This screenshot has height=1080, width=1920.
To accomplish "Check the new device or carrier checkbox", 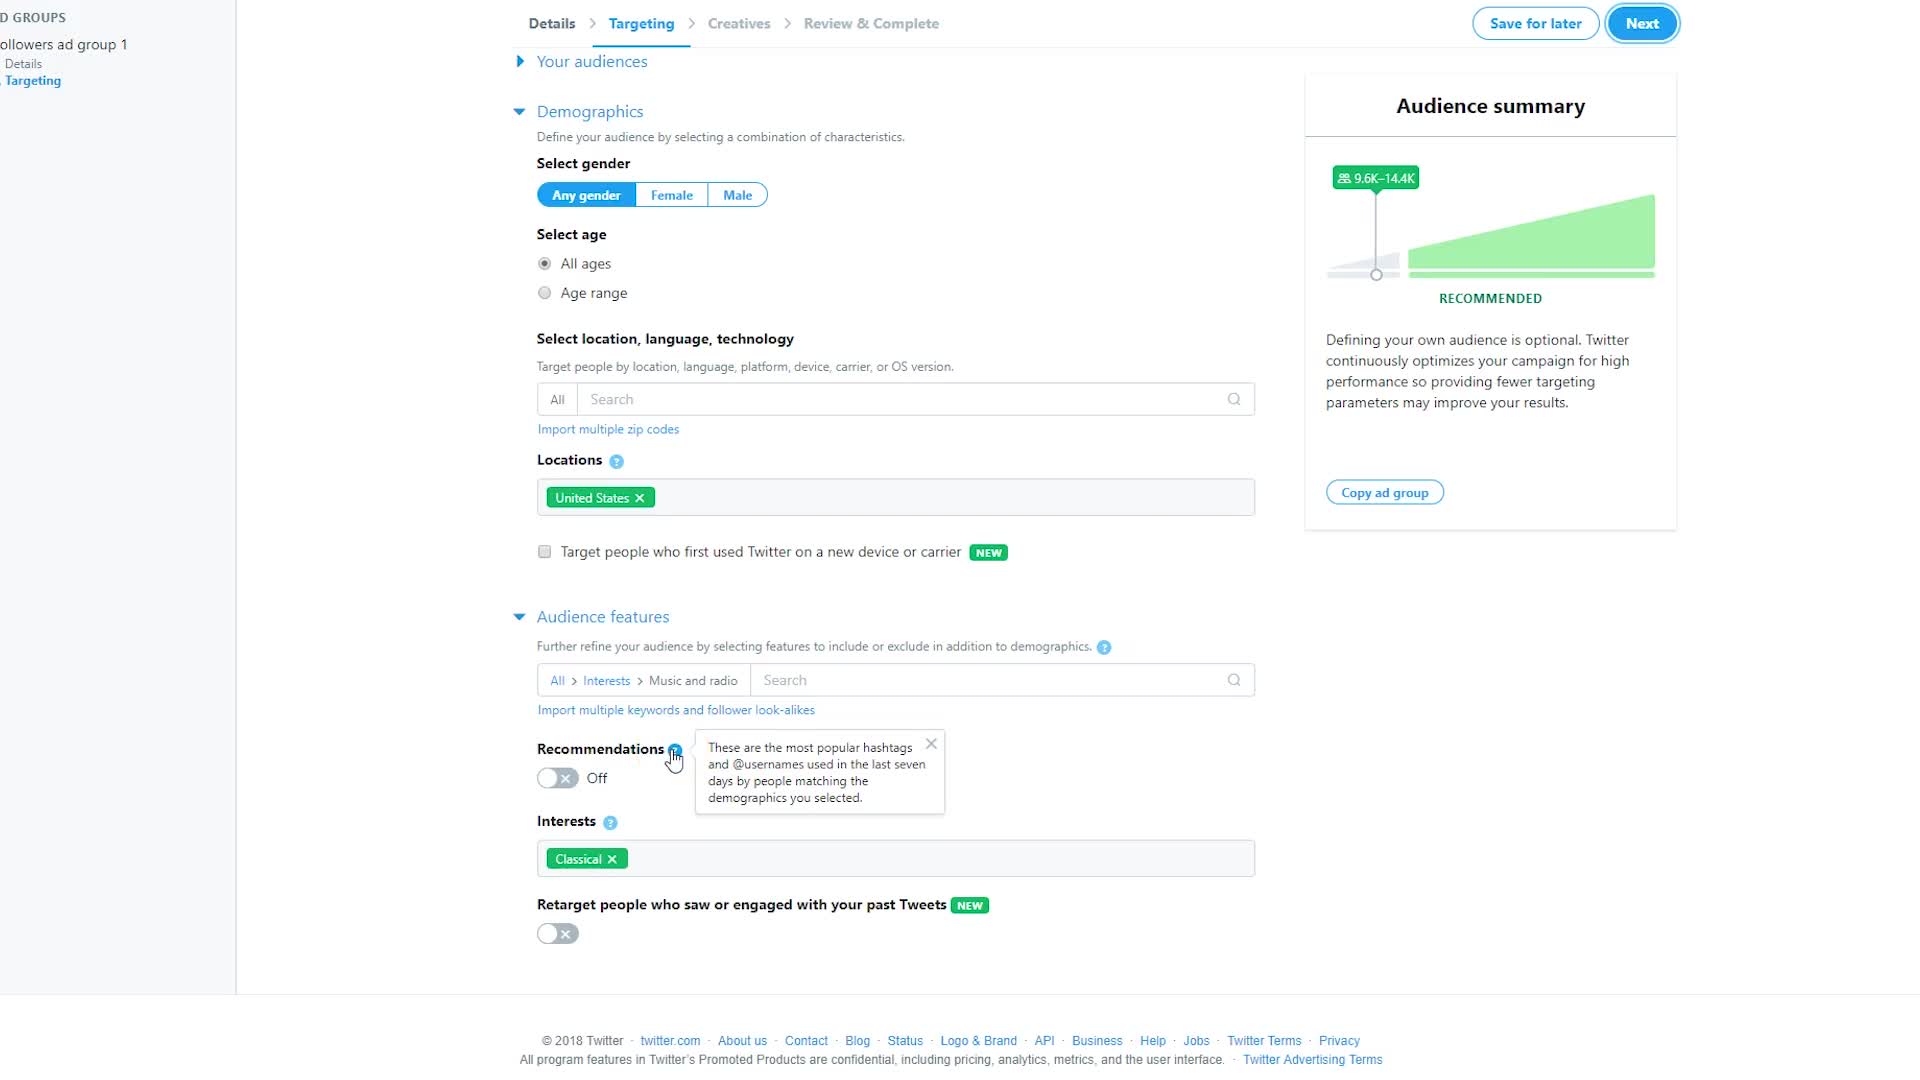I will click(544, 552).
